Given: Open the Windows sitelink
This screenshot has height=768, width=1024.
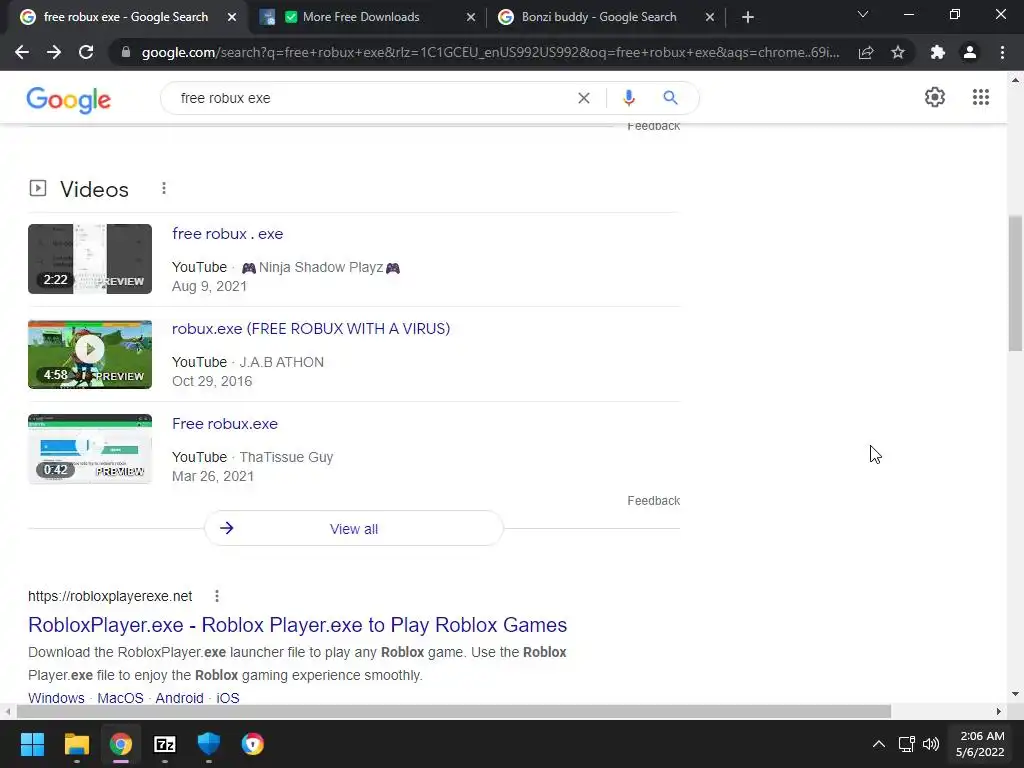Looking at the screenshot, I should [x=56, y=697].
